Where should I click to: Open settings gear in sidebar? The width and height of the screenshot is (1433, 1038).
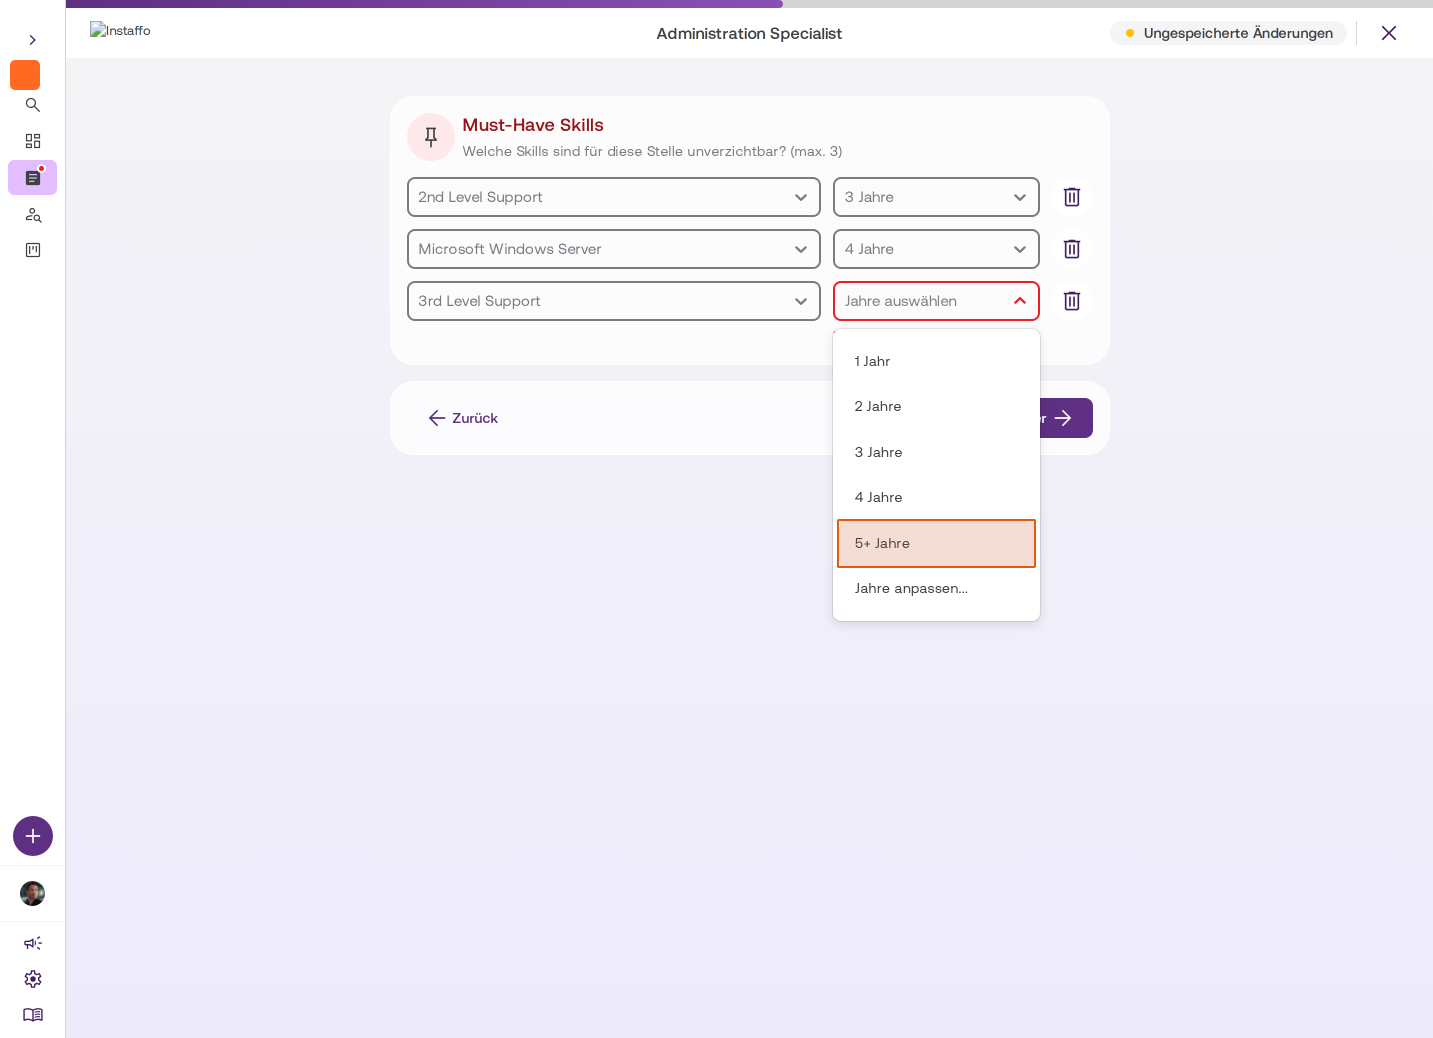click(33, 979)
